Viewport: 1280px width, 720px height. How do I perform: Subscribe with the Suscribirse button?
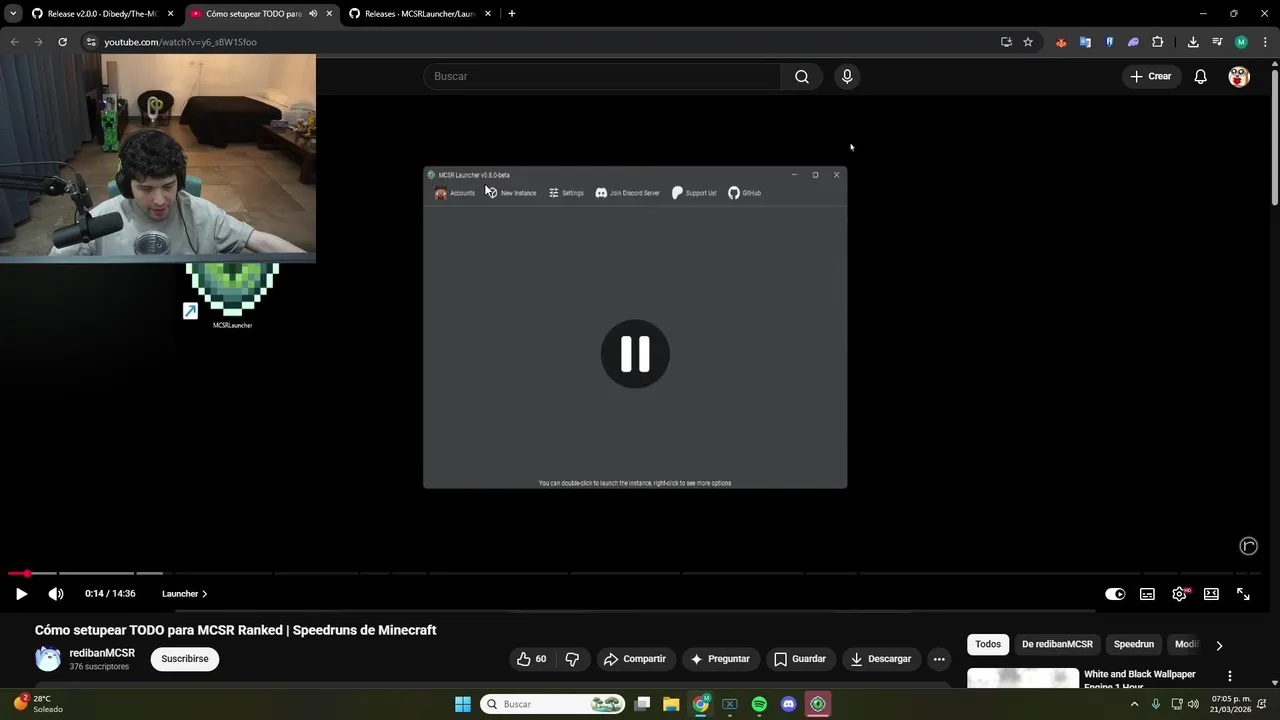(185, 659)
